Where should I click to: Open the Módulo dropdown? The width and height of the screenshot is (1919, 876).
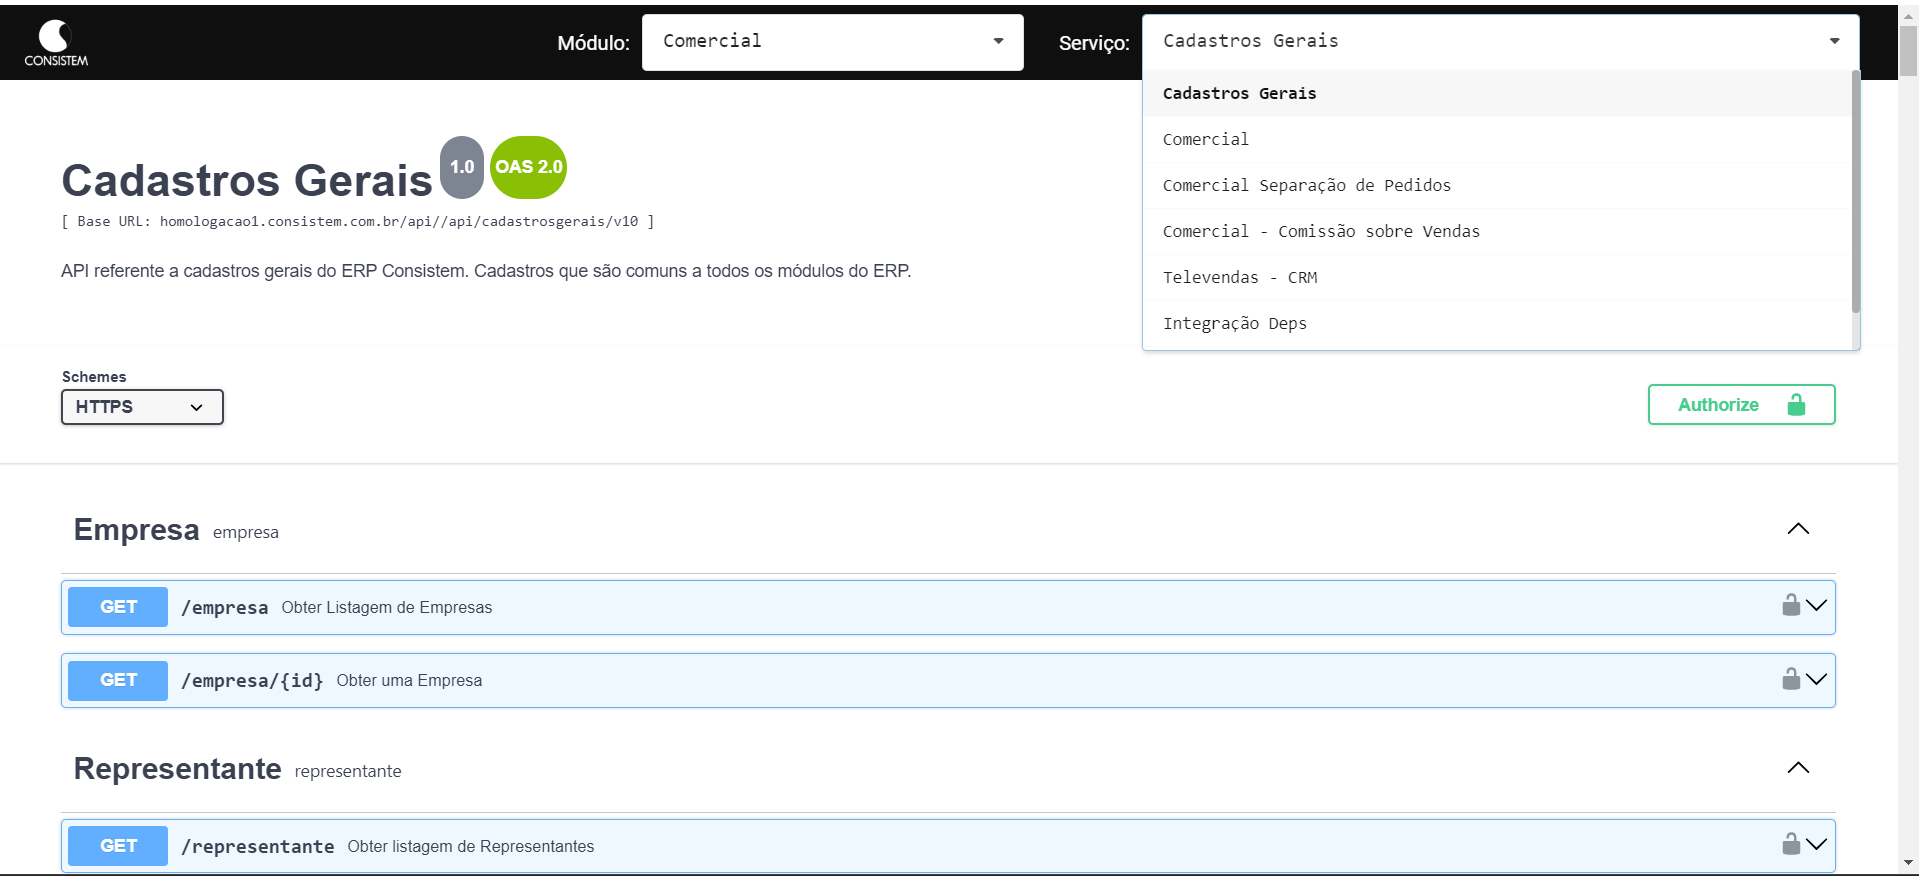click(832, 42)
